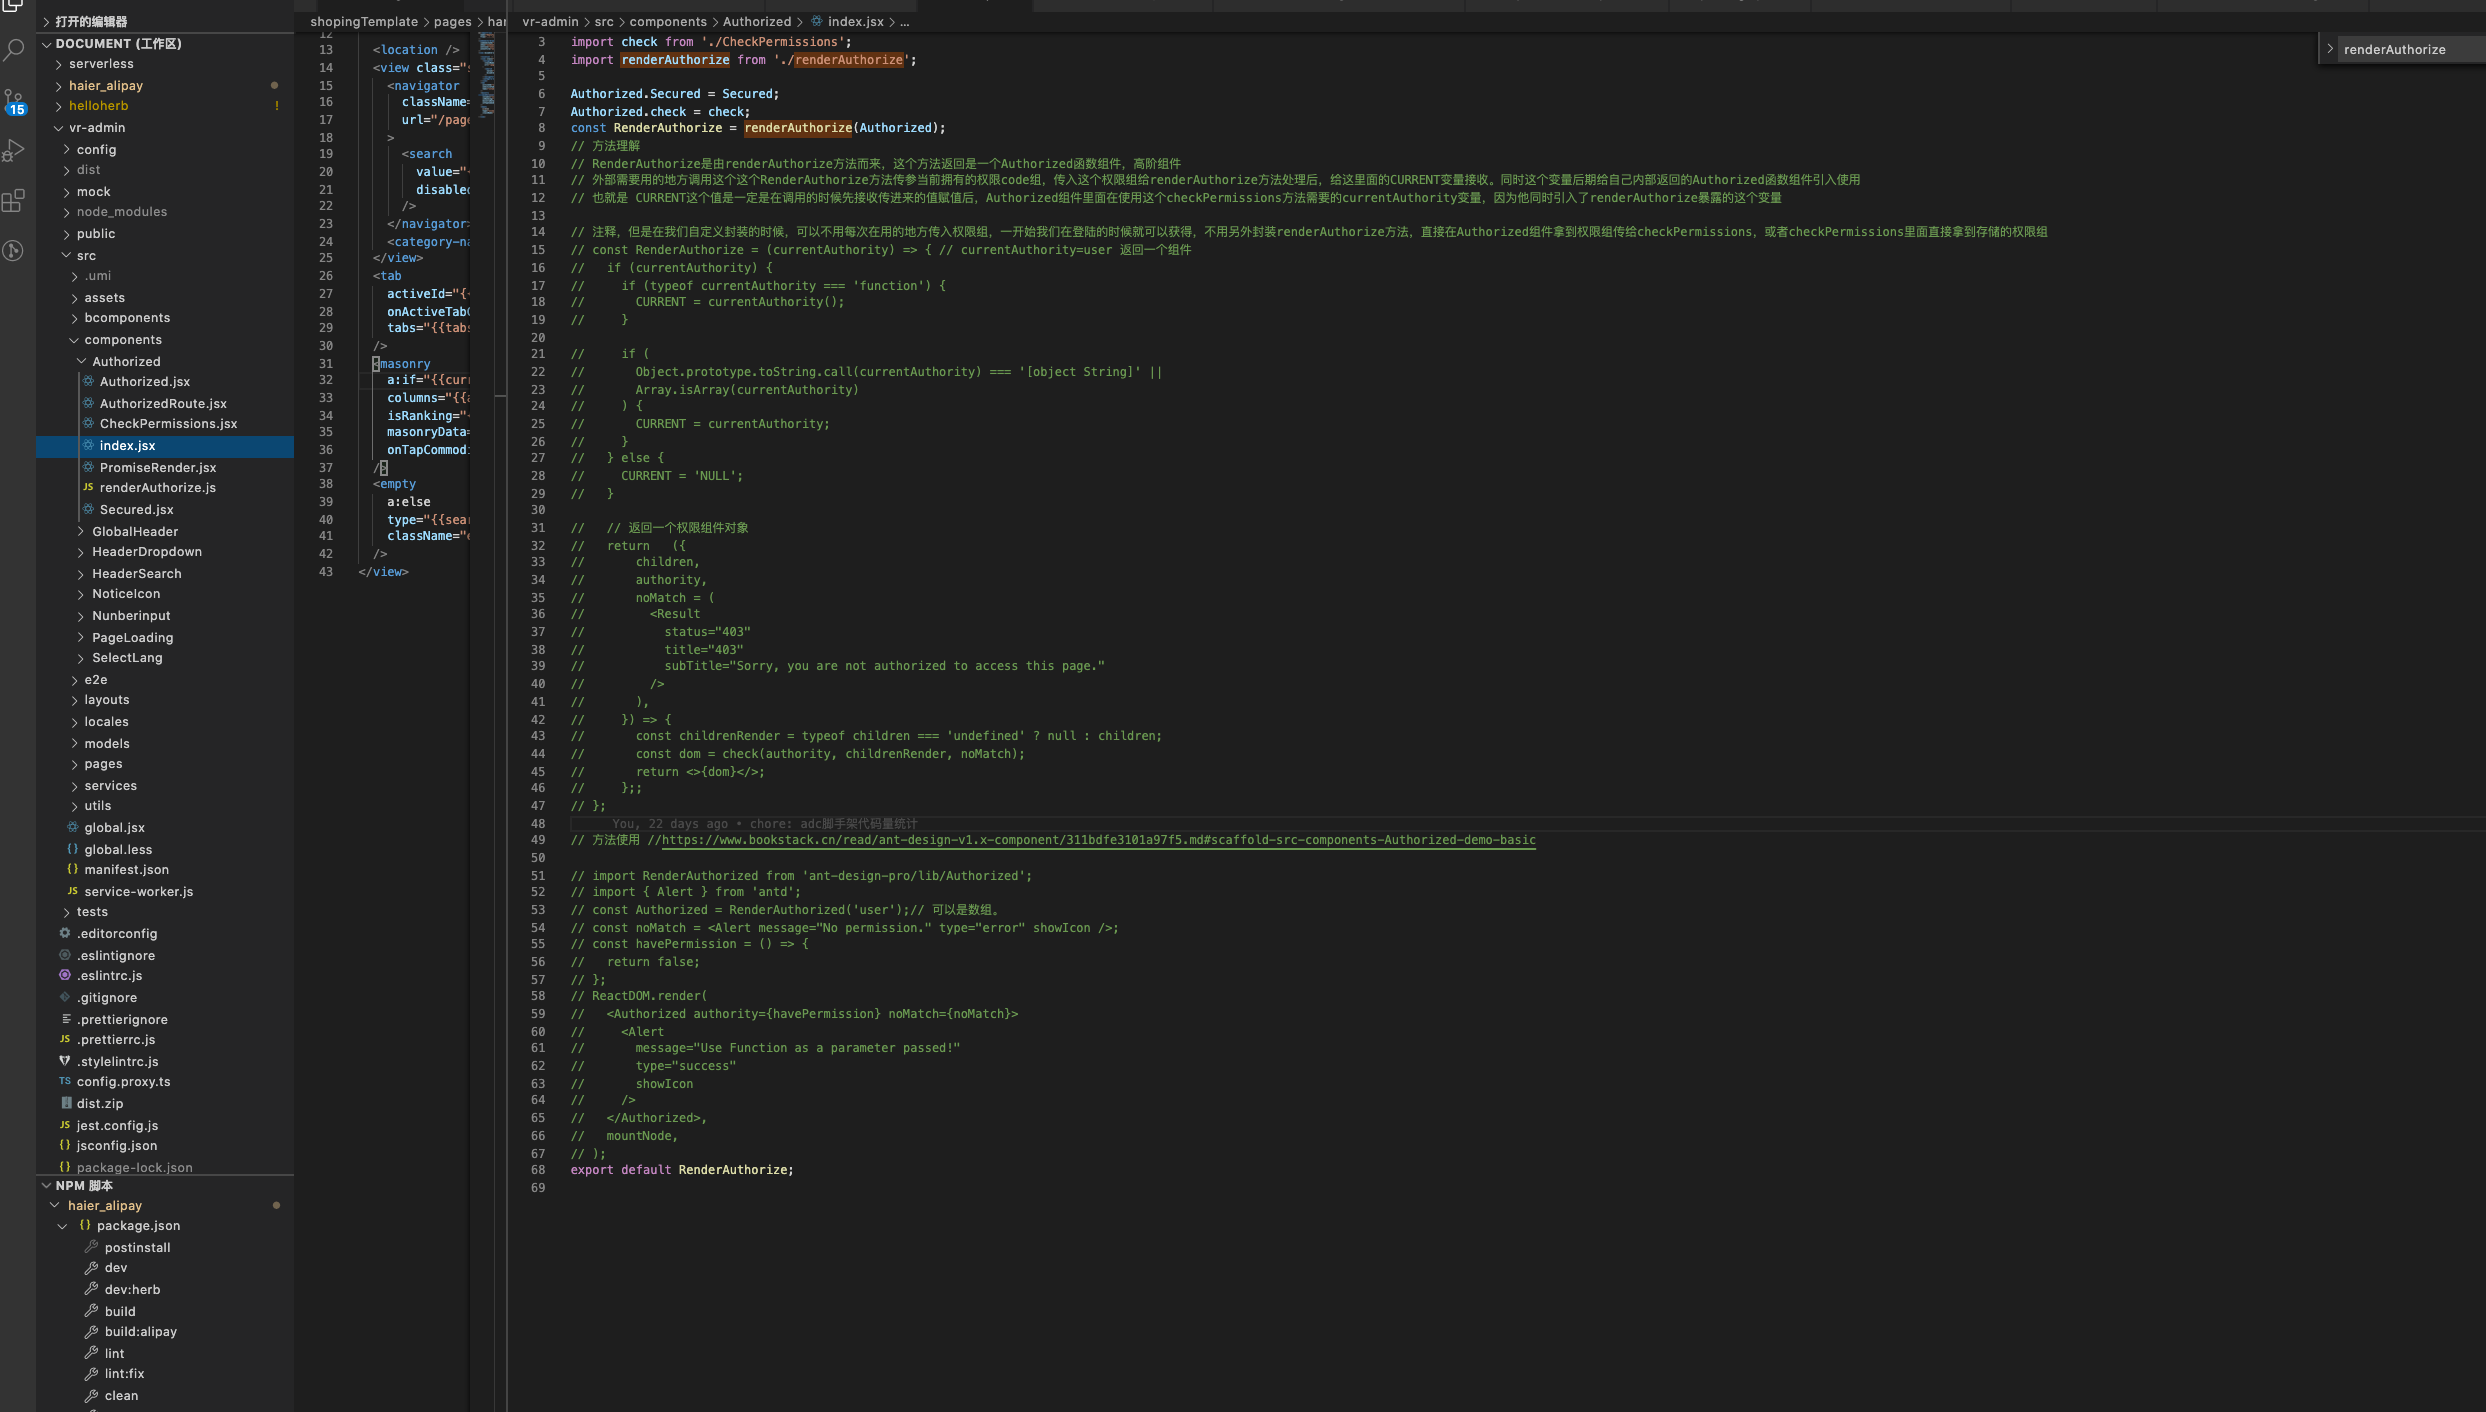Open the Explorer files icon
Screen dimensions: 2486x1412
tap(14, 5)
